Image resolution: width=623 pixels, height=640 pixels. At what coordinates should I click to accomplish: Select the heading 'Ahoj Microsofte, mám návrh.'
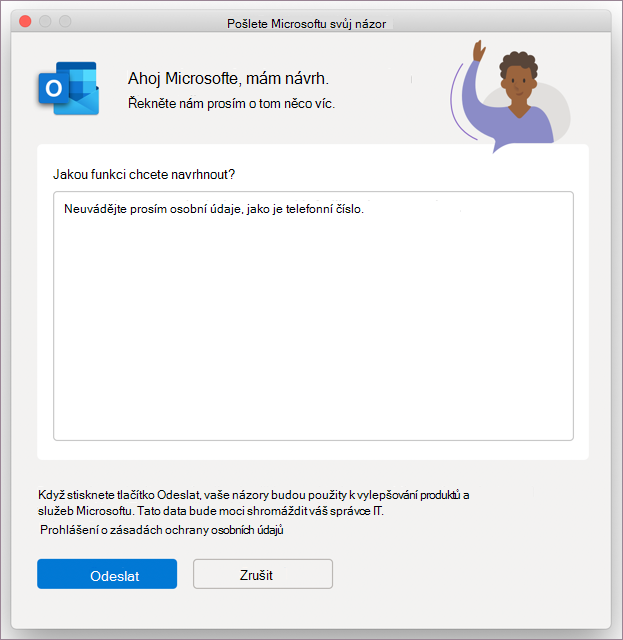click(228, 78)
